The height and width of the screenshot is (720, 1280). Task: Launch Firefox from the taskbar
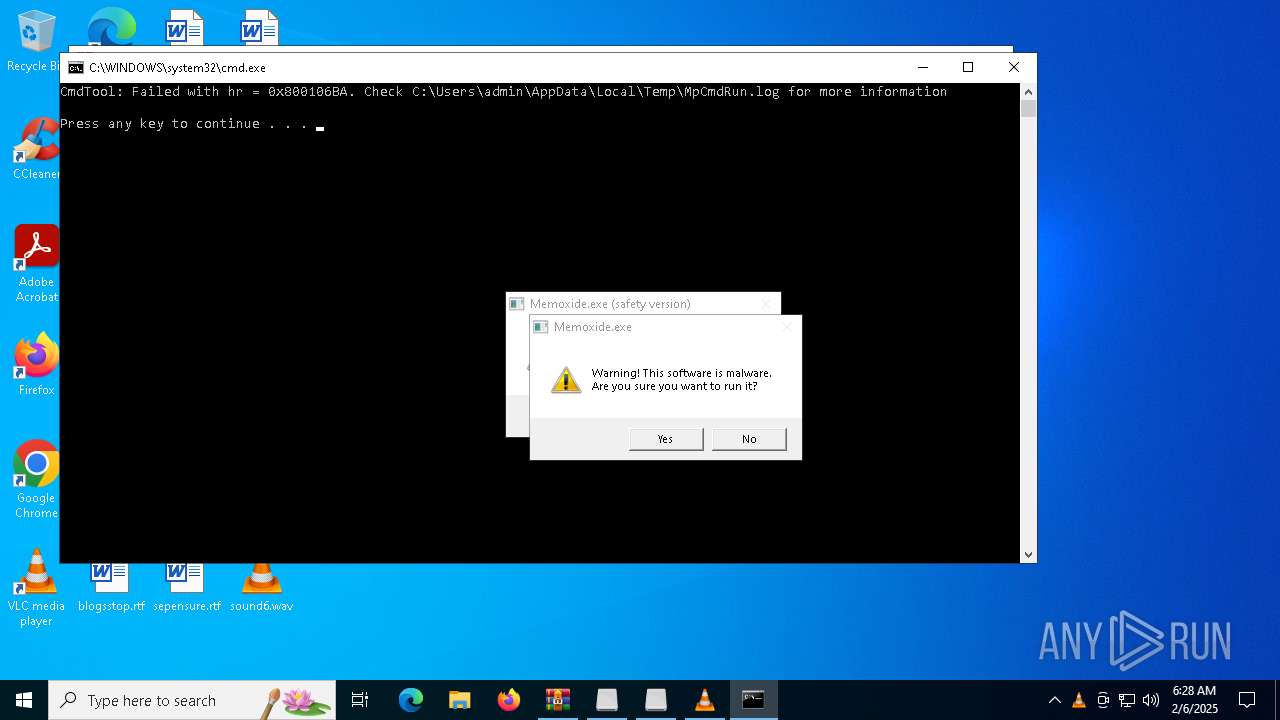[x=509, y=700]
